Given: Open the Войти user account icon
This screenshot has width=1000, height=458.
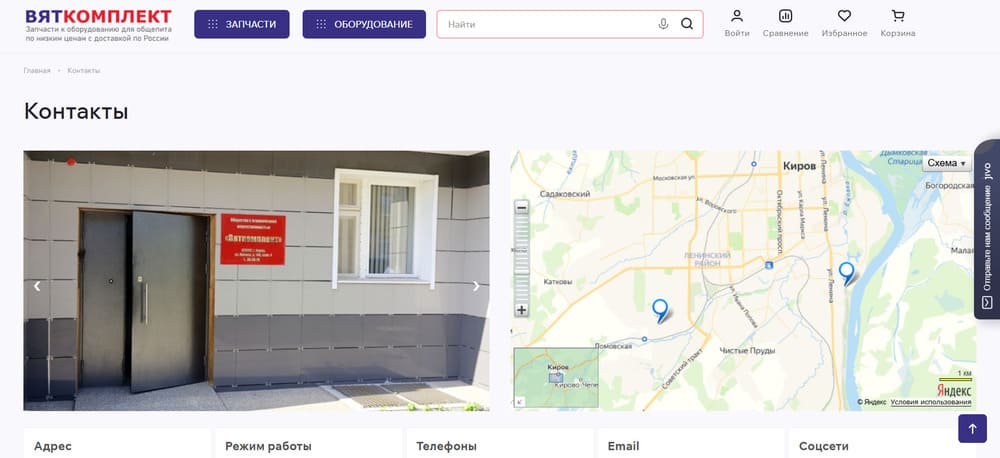Looking at the screenshot, I should coord(737,24).
